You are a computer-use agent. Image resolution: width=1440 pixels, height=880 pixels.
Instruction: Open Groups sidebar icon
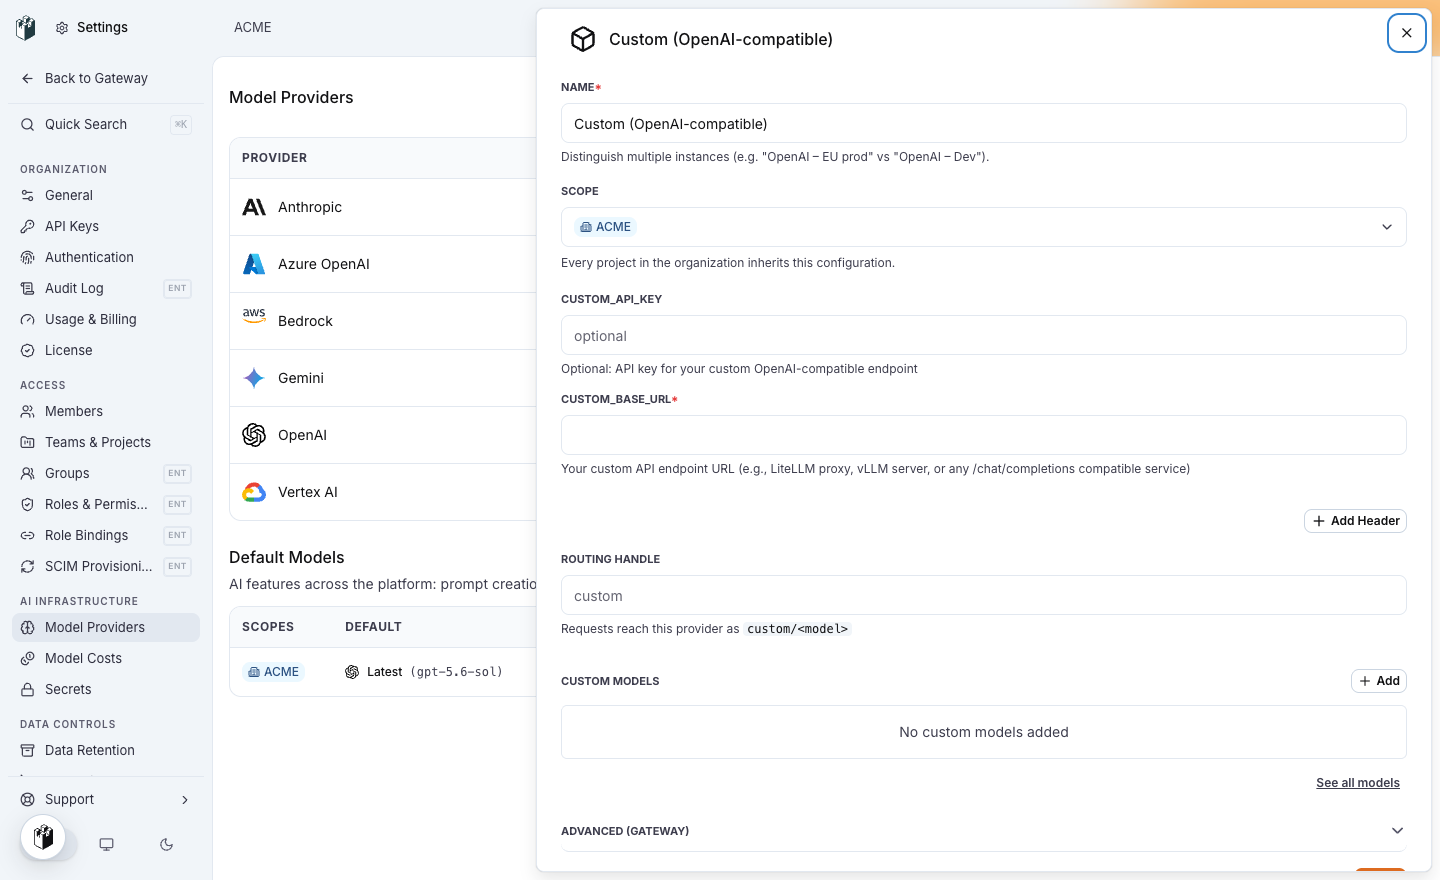coord(28,474)
